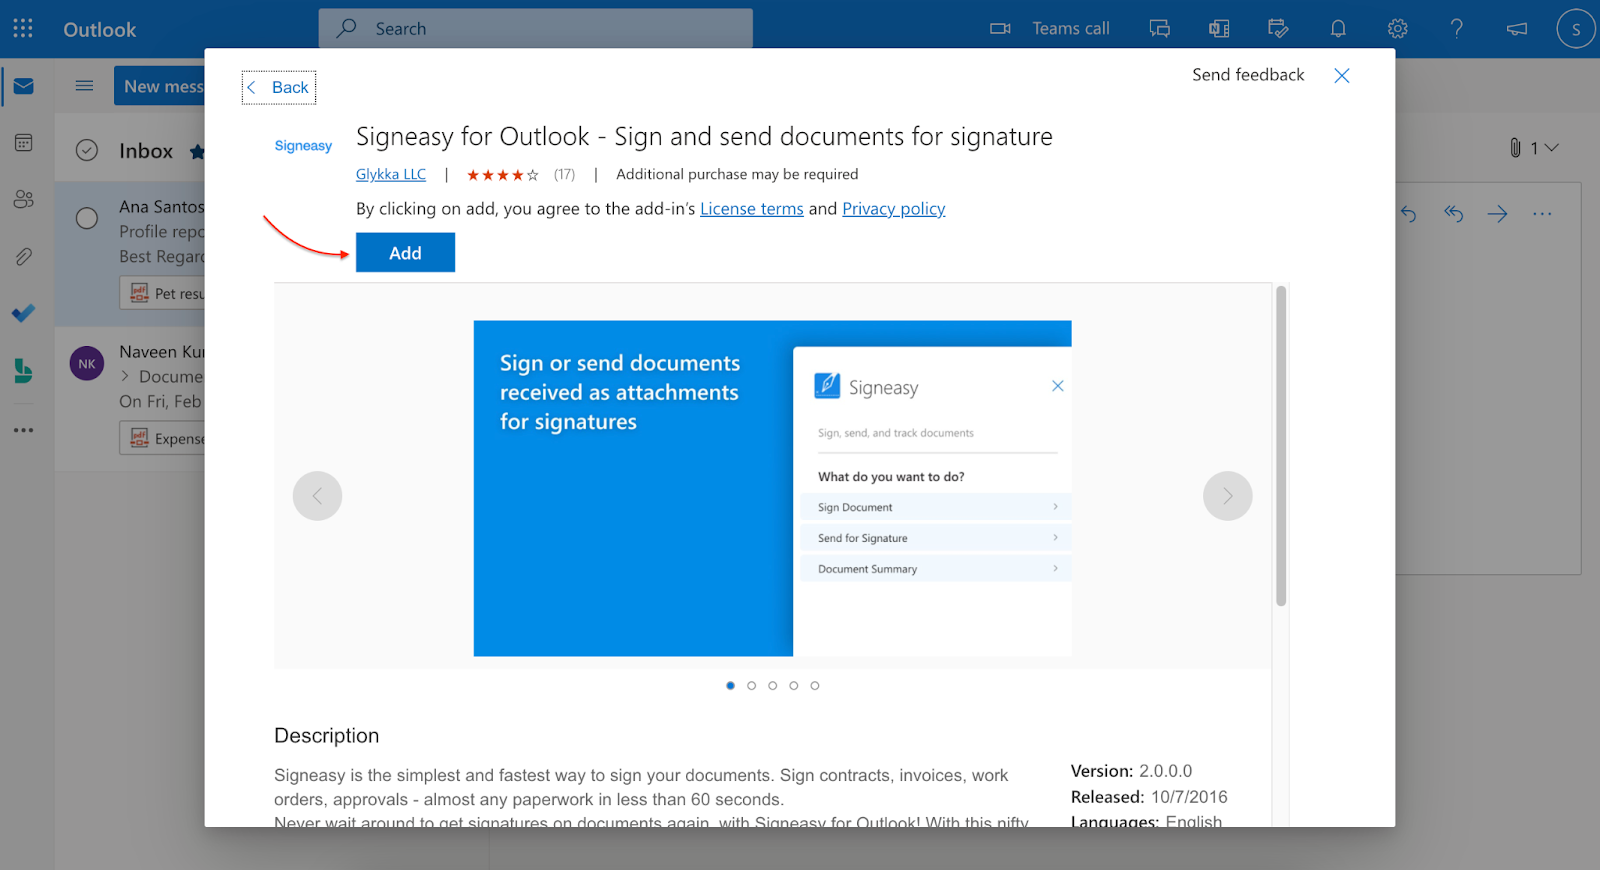Click the Signeasy logo in the dialog
The width and height of the screenshot is (1600, 870).
(303, 146)
